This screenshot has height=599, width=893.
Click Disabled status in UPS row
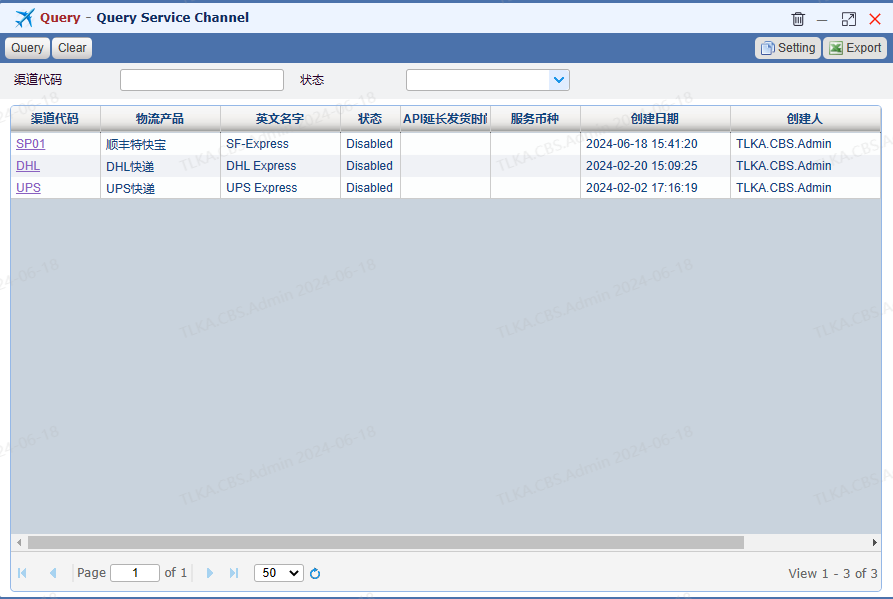tap(370, 188)
